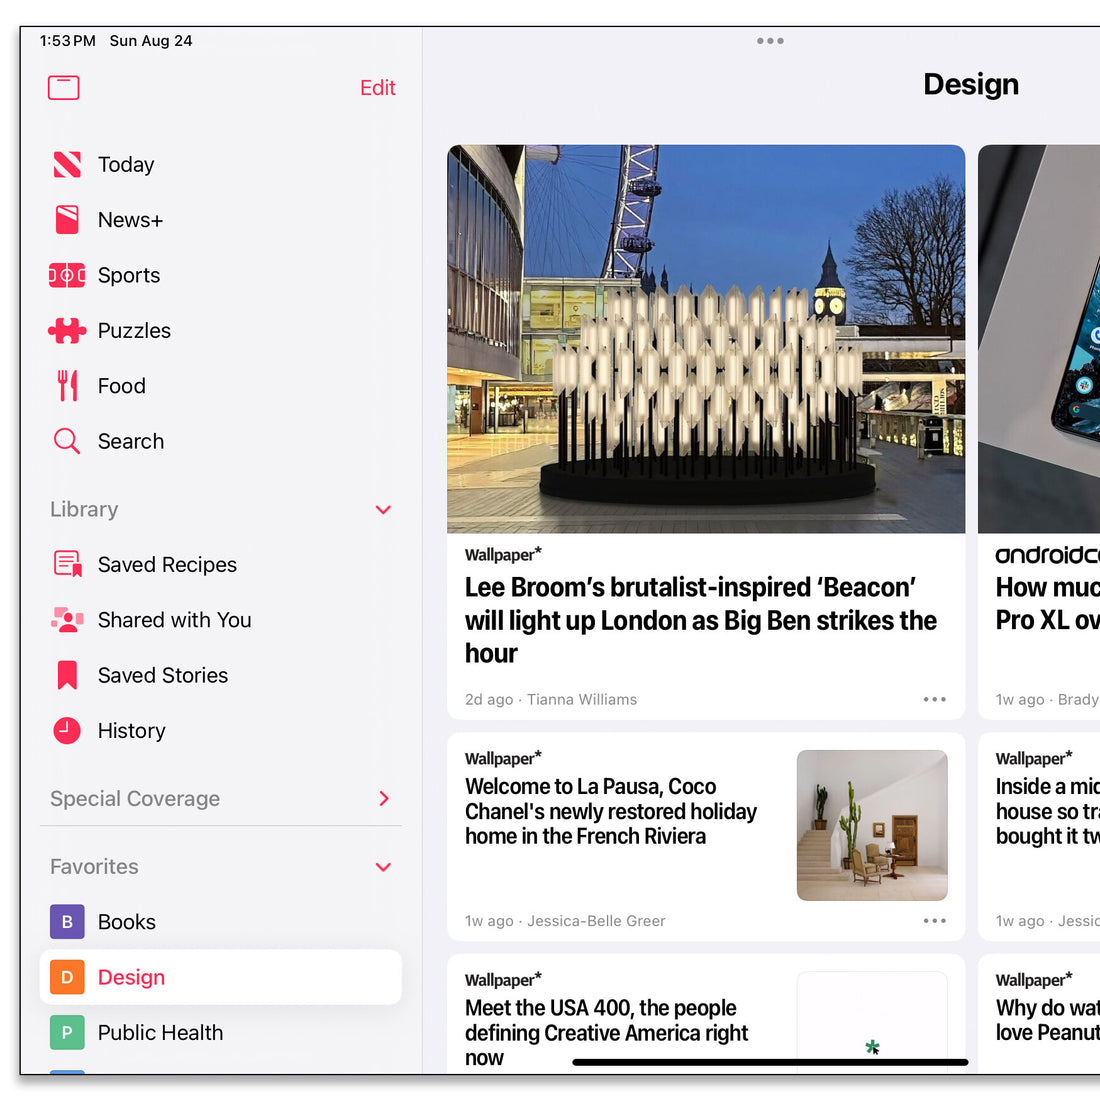Open the Food fork-and-knife icon
Image resolution: width=1100 pixels, height=1101 pixels.
coord(67,386)
